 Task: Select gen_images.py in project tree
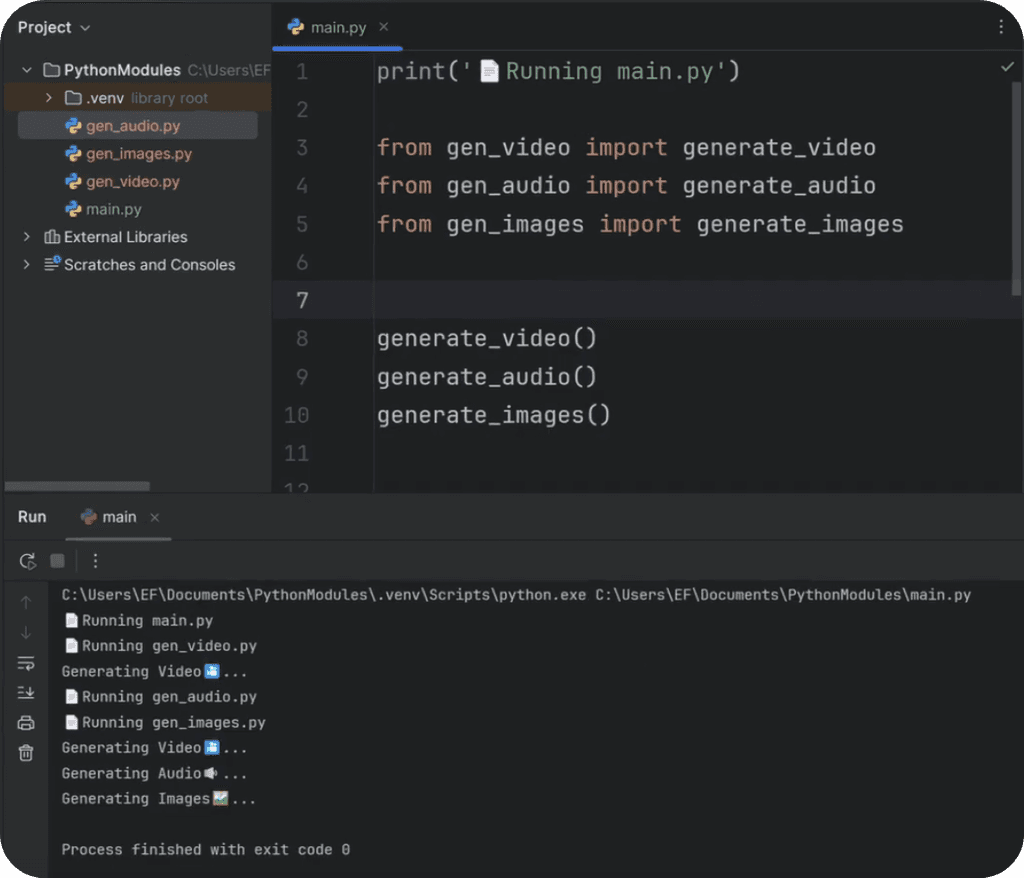tap(138, 154)
